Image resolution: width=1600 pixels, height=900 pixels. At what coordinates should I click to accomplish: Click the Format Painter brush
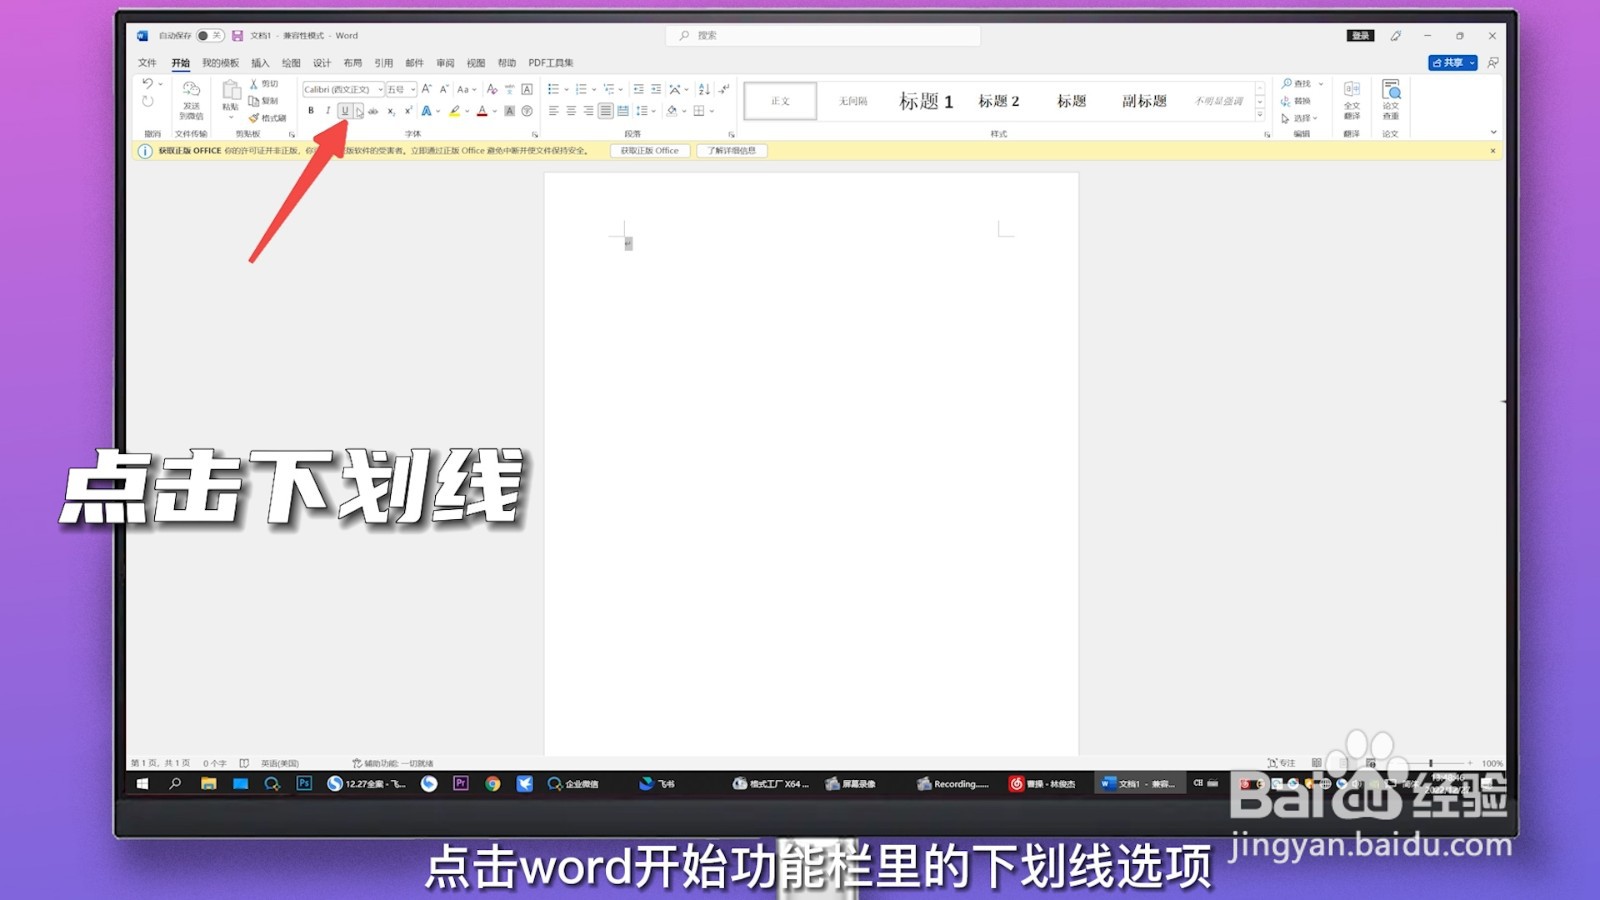tap(267, 118)
